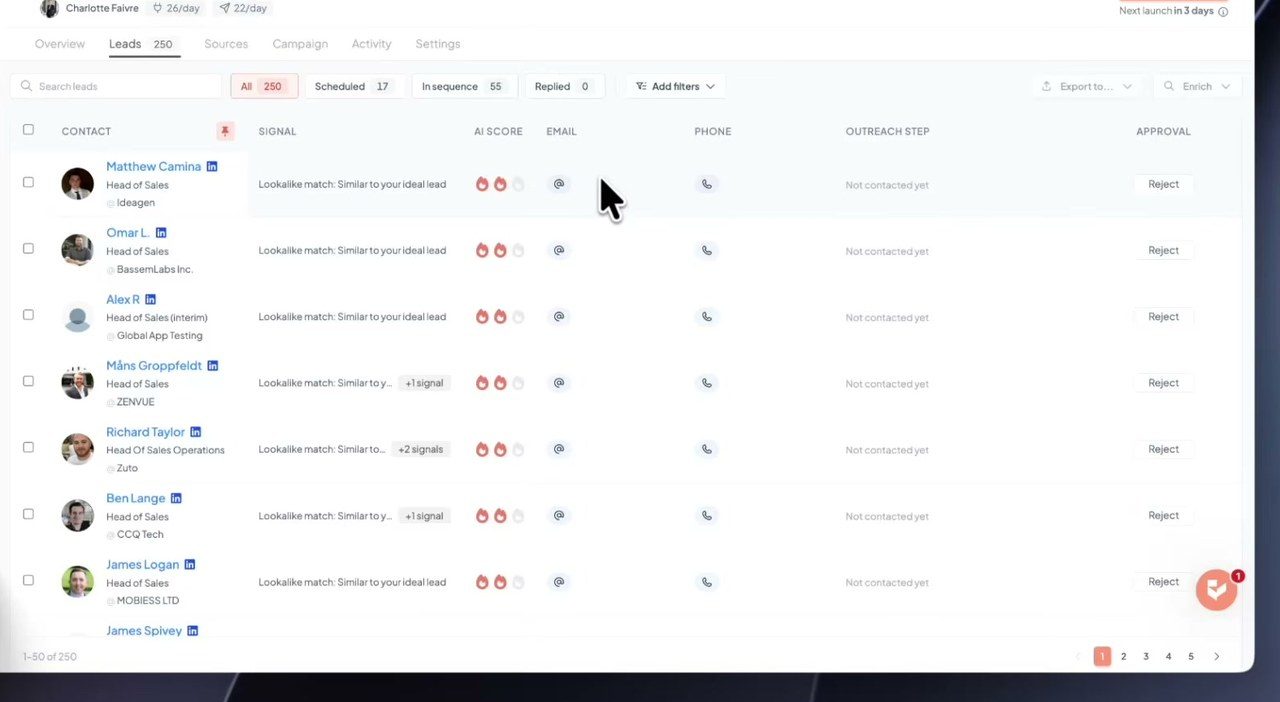Click AI score flames for Ben Lange
The width and height of the screenshot is (1280, 702).
[x=500, y=516]
